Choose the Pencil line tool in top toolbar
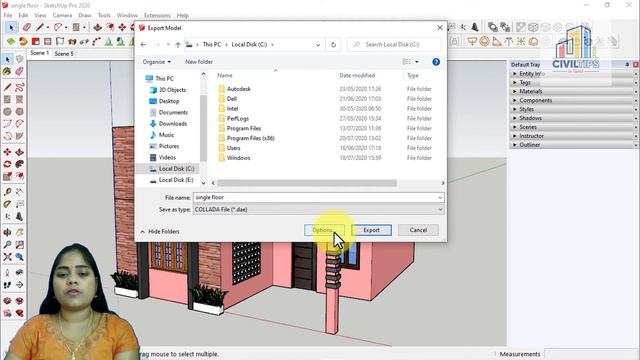Screen dimensions: 640x360 tap(40, 27)
